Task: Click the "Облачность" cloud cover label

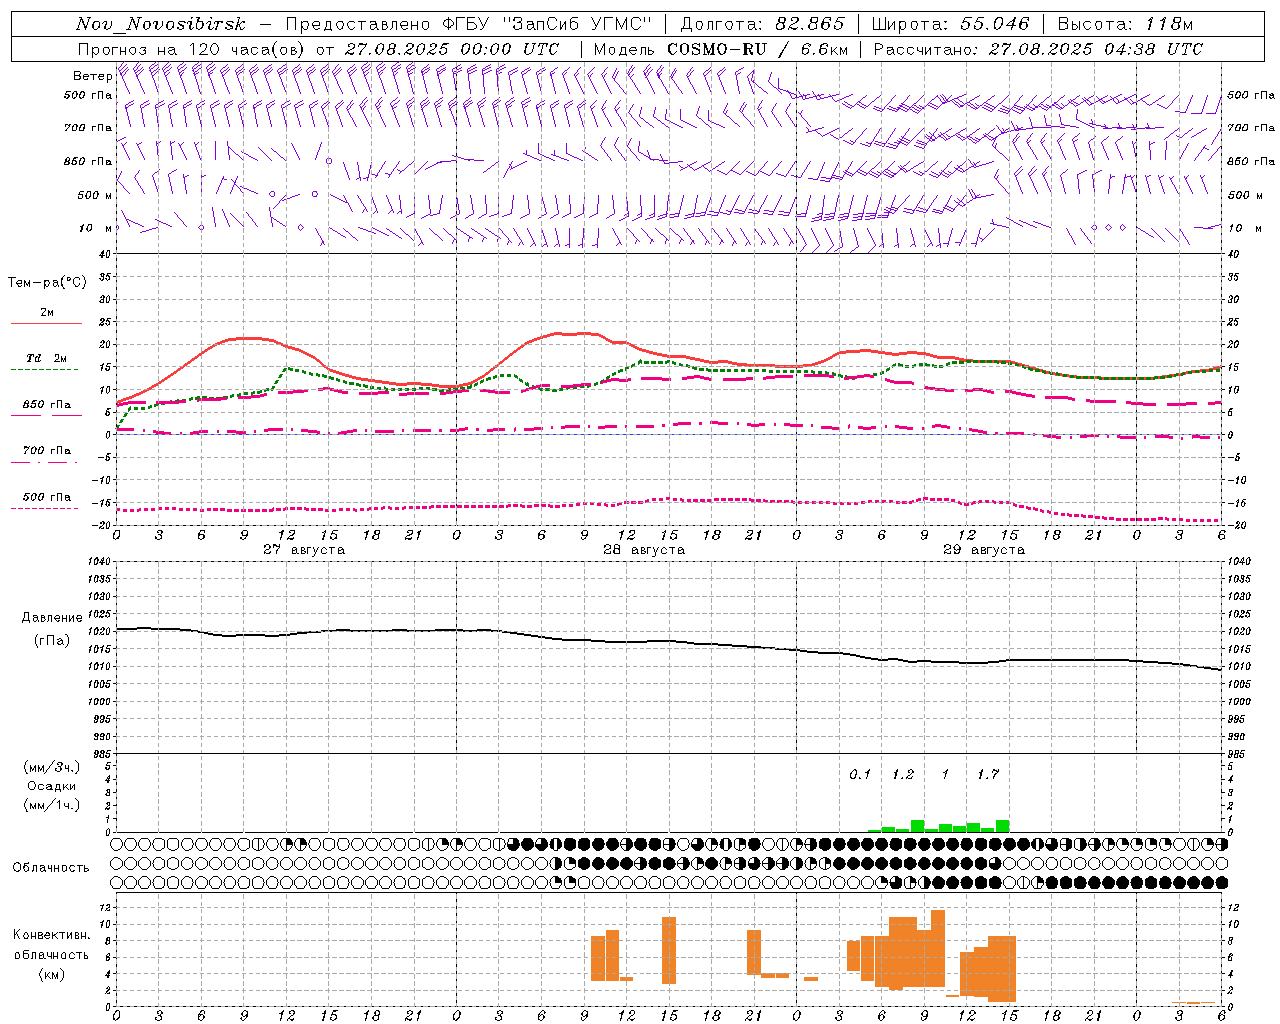Action: click(51, 868)
